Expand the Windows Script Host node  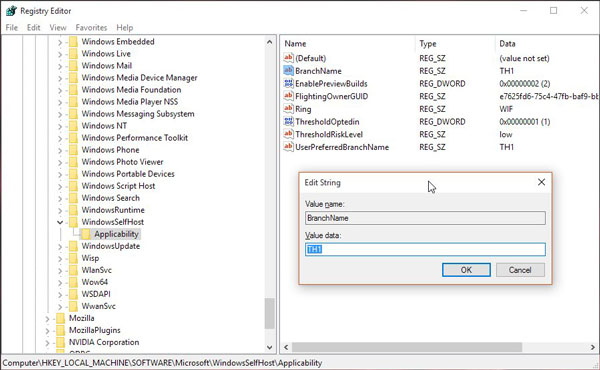[60, 186]
